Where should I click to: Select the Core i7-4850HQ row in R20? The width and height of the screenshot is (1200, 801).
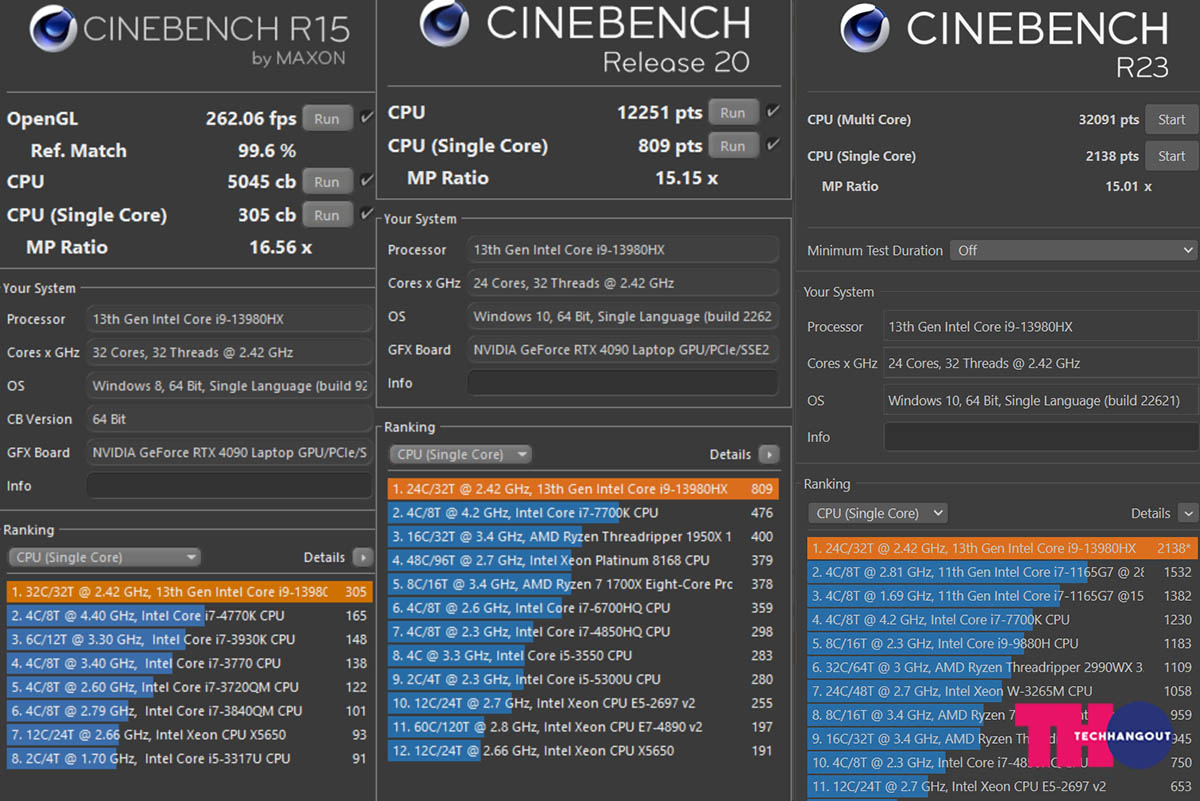click(x=584, y=632)
